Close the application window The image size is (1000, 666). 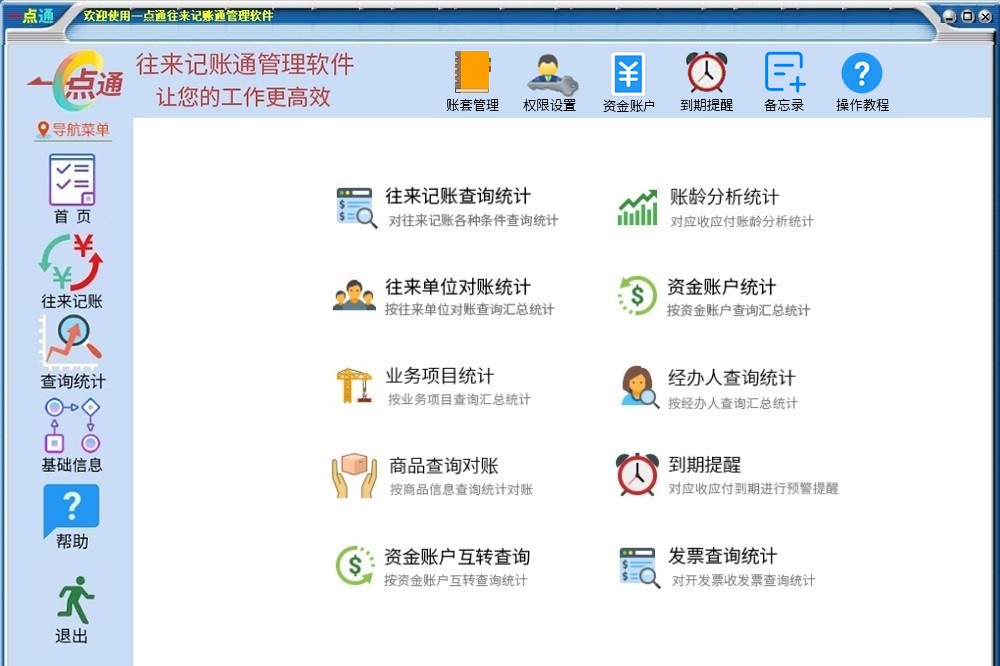click(985, 17)
